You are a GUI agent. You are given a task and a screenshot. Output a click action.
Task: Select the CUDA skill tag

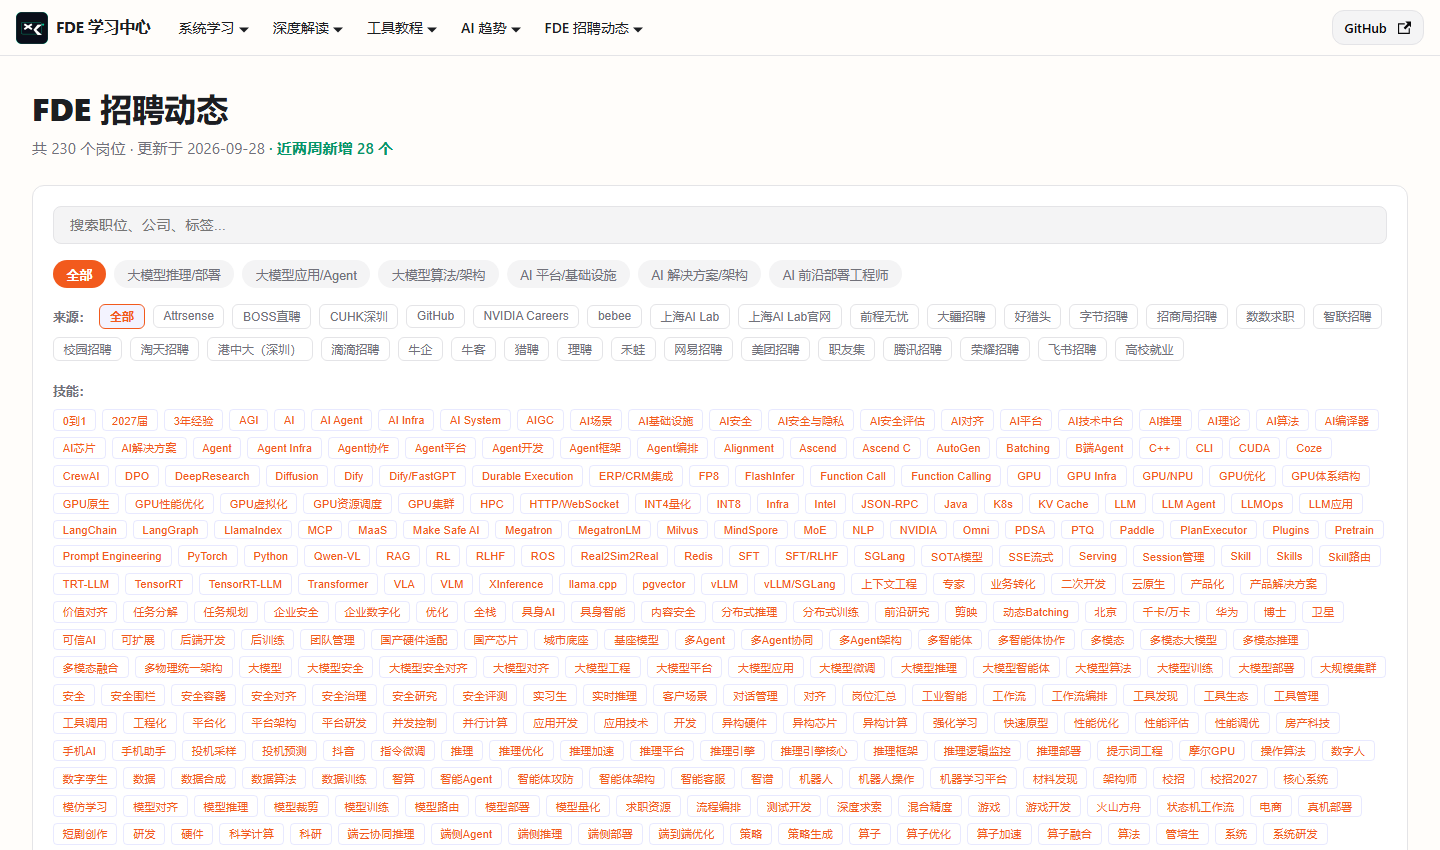coord(1254,449)
